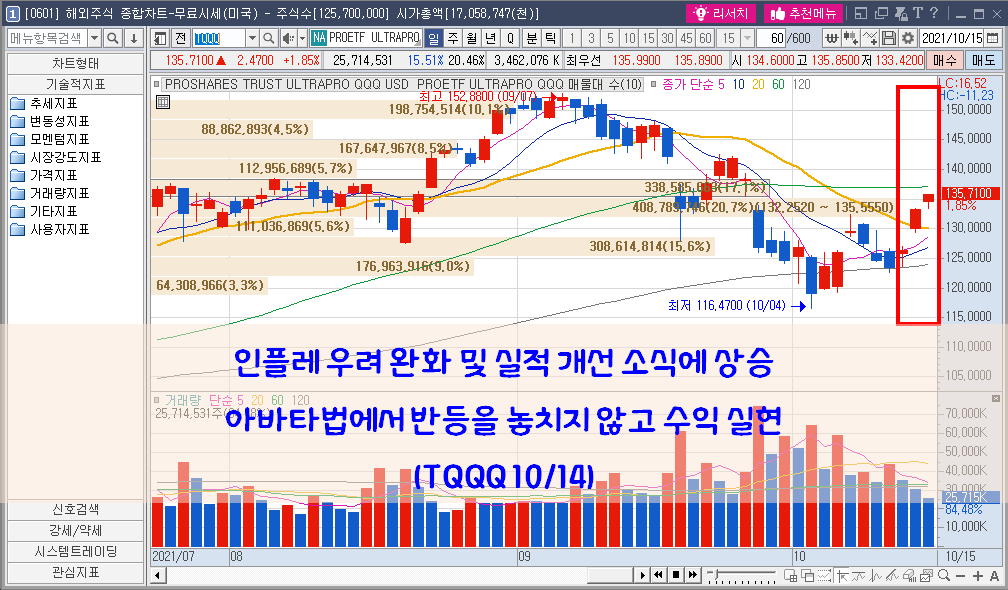Select the 년 yearly period toggle

pos(490,39)
